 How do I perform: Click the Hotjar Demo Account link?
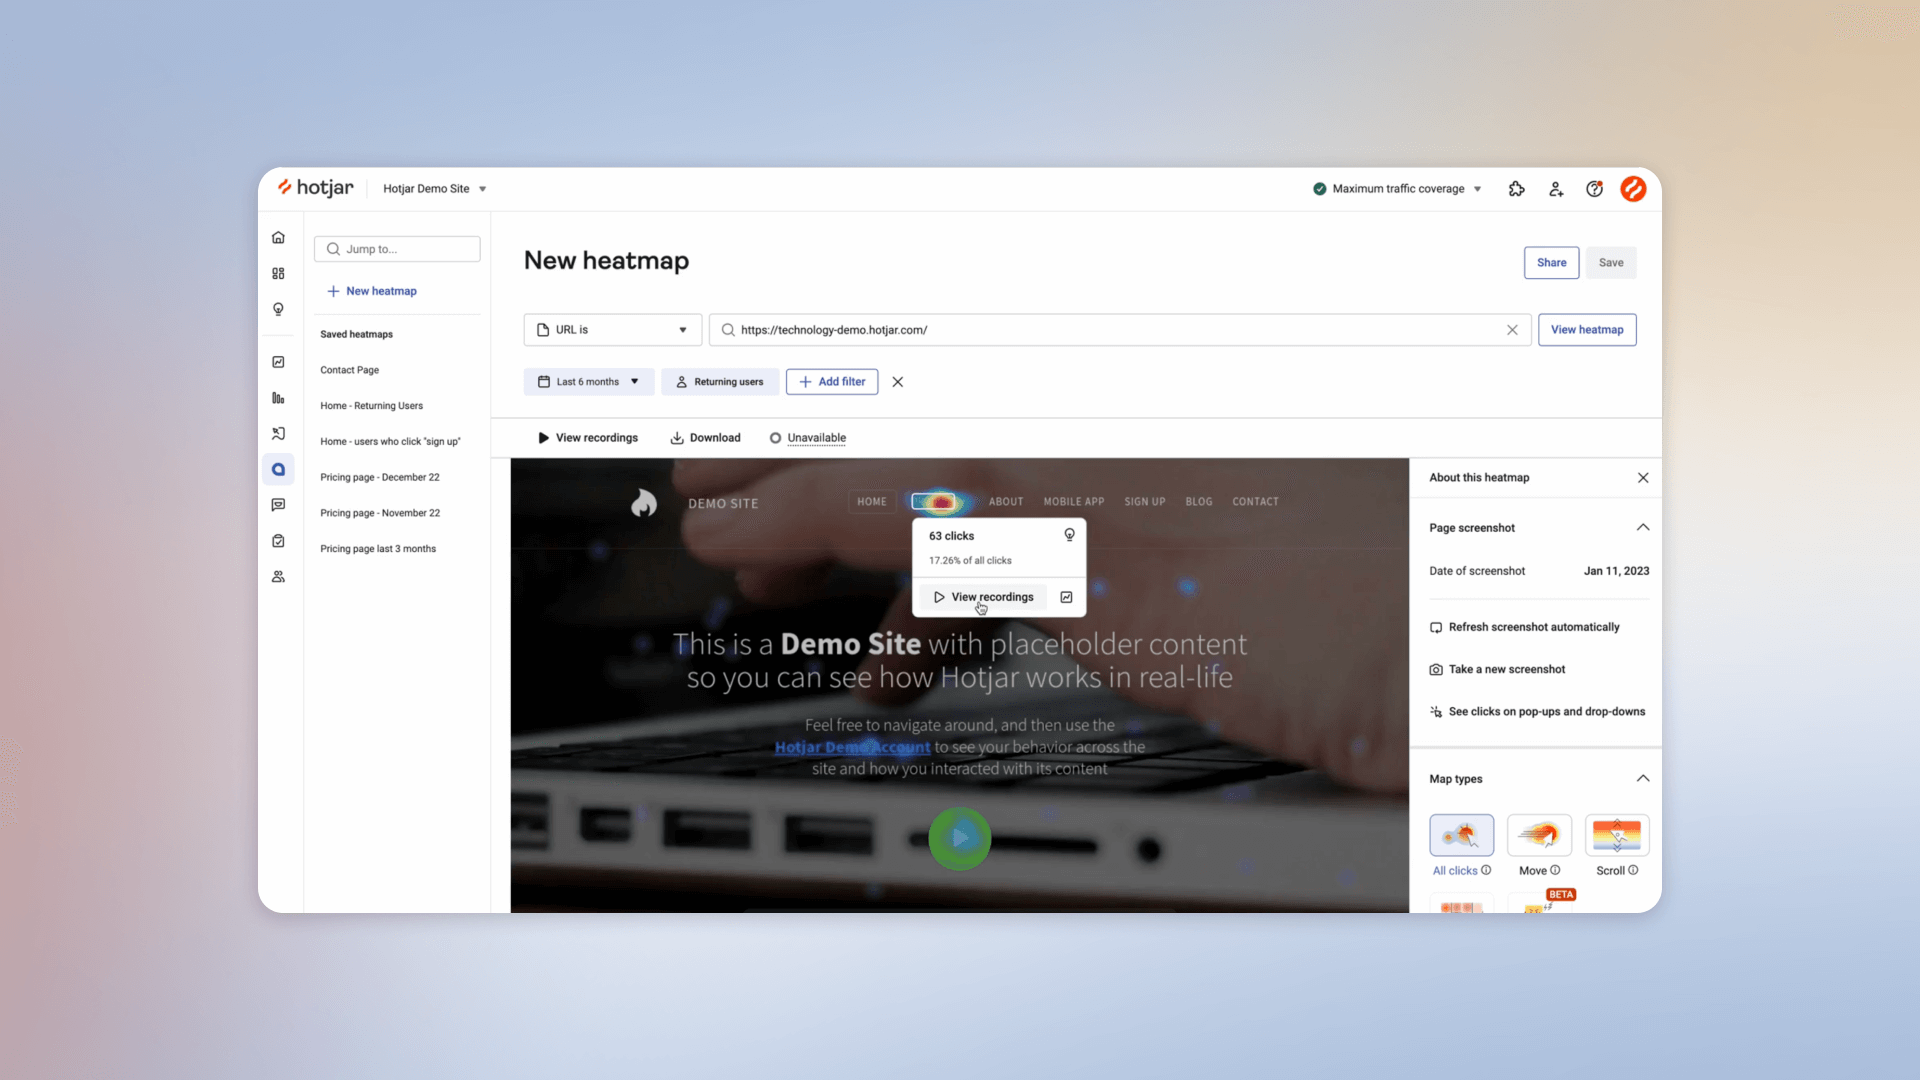click(x=852, y=747)
